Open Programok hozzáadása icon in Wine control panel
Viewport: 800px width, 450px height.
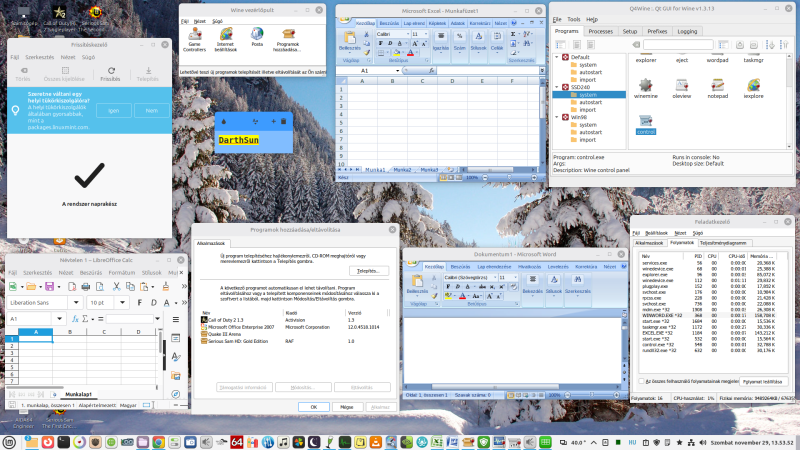pyautogui.click(x=288, y=40)
